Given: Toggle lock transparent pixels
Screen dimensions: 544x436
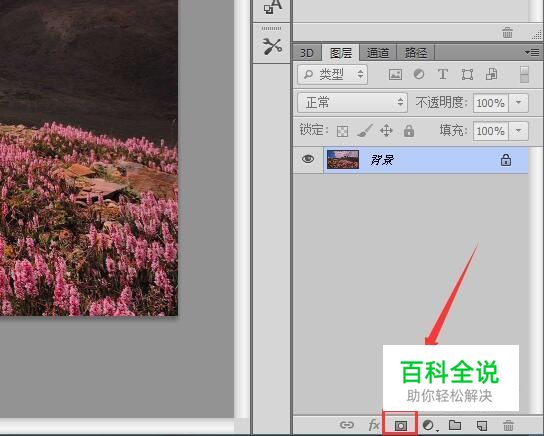Looking at the screenshot, I should click(342, 131).
